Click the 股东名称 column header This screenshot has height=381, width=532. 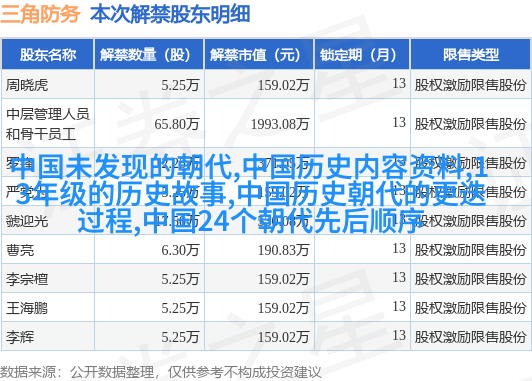pyautogui.click(x=48, y=55)
